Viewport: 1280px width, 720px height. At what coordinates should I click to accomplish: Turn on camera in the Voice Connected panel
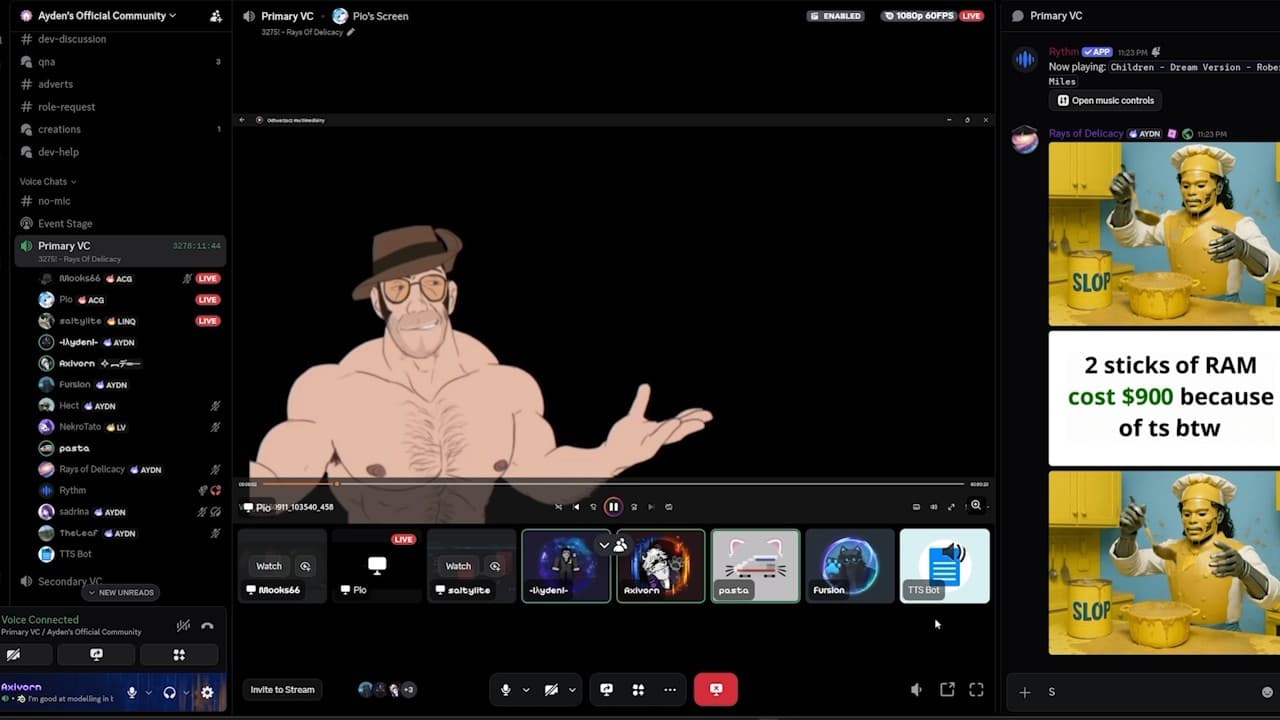pyautogui.click(x=13, y=655)
